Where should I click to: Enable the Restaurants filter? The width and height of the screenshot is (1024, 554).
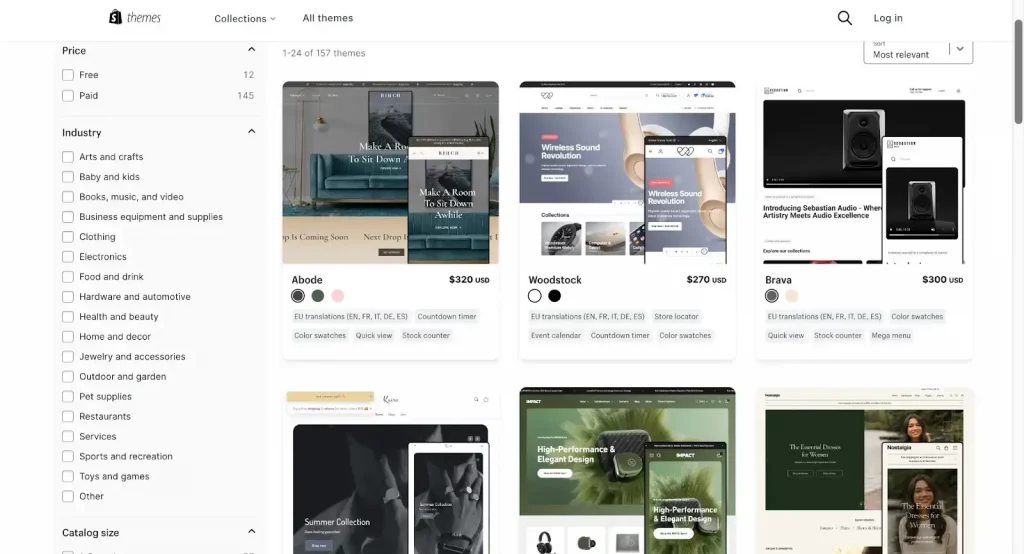(68, 416)
